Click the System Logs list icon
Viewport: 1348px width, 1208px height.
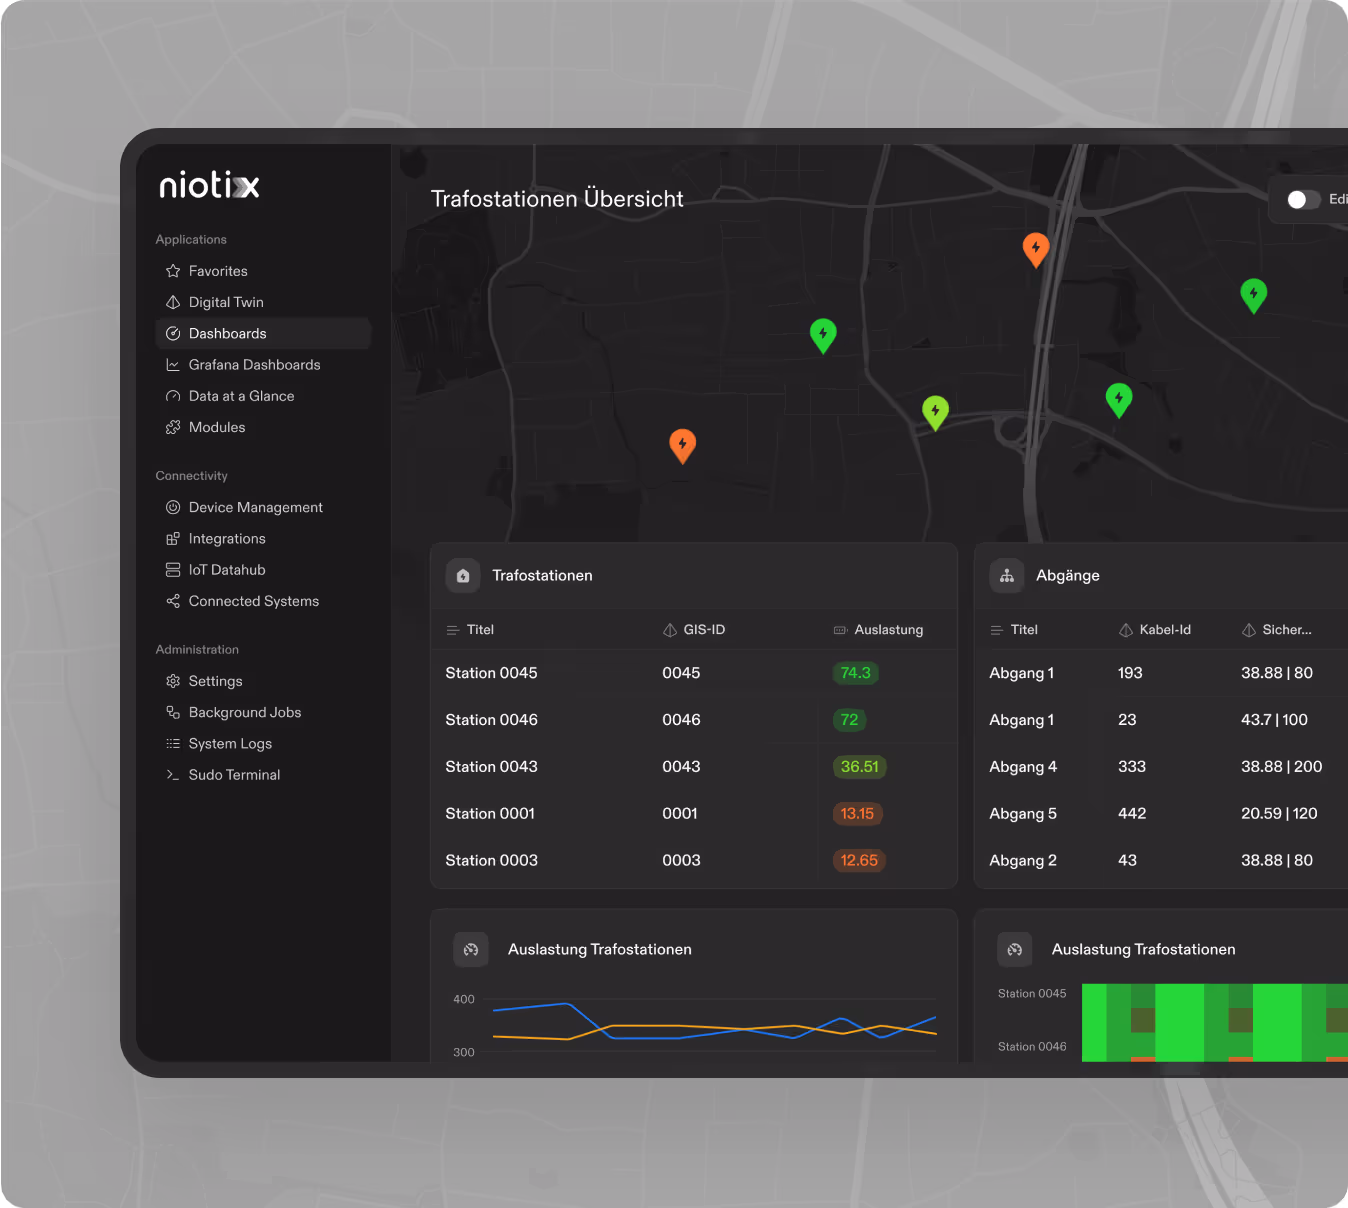pyautogui.click(x=173, y=743)
